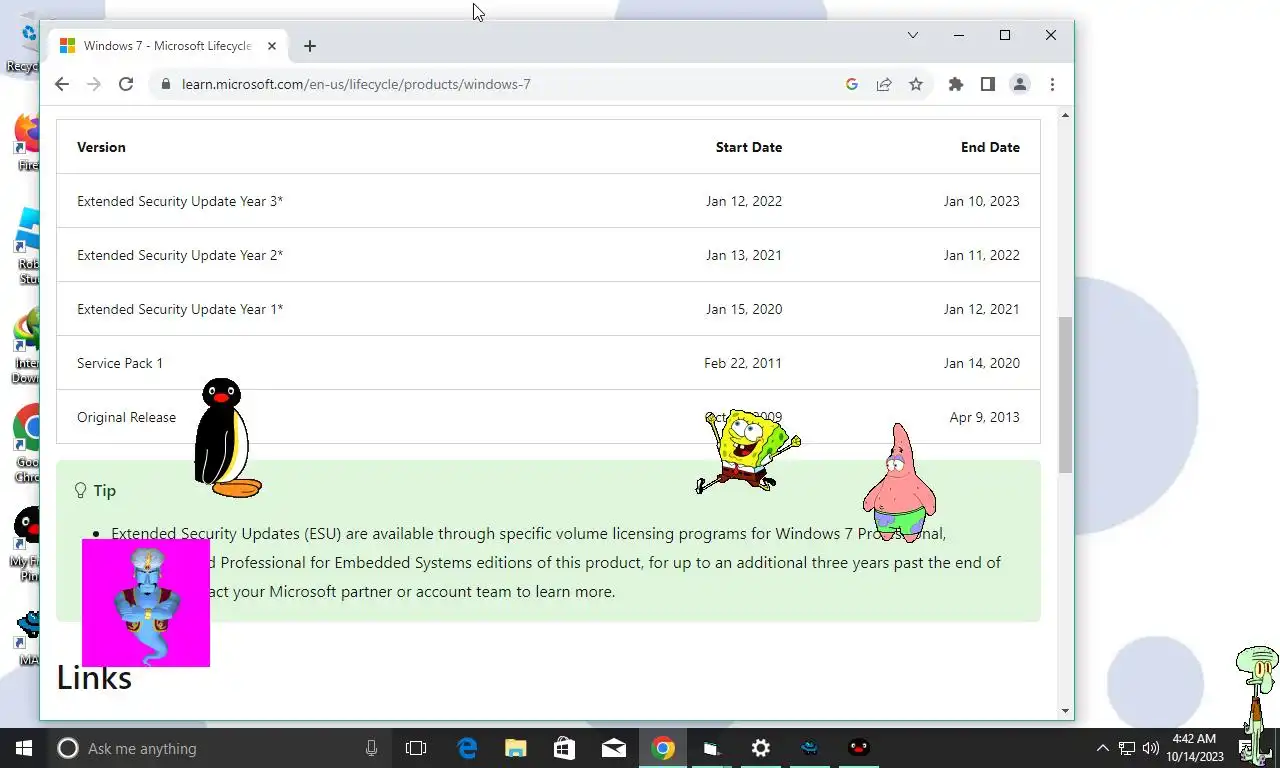Open the Windows Start menu
This screenshot has width=1280, height=768.
(23, 748)
